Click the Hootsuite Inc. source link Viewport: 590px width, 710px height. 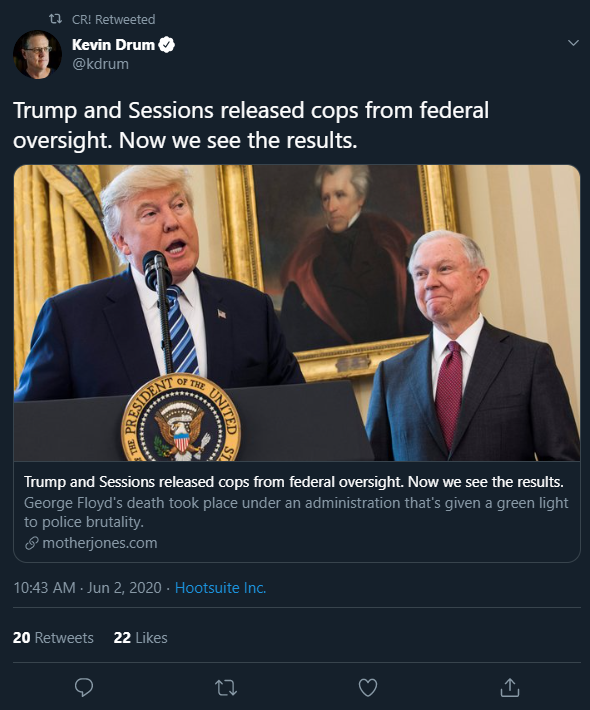pyautogui.click(x=221, y=588)
